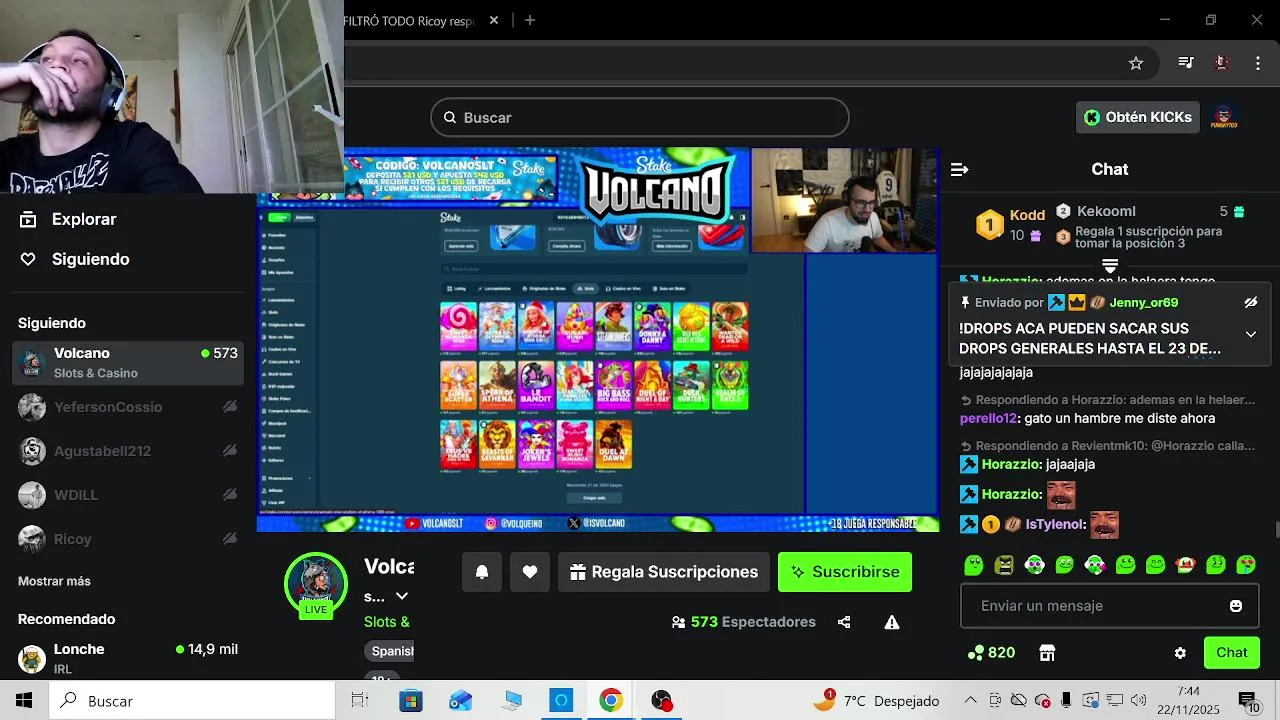Screen dimensions: 1280x720
Task: Show hidden system tray icons
Action: tap(970, 701)
